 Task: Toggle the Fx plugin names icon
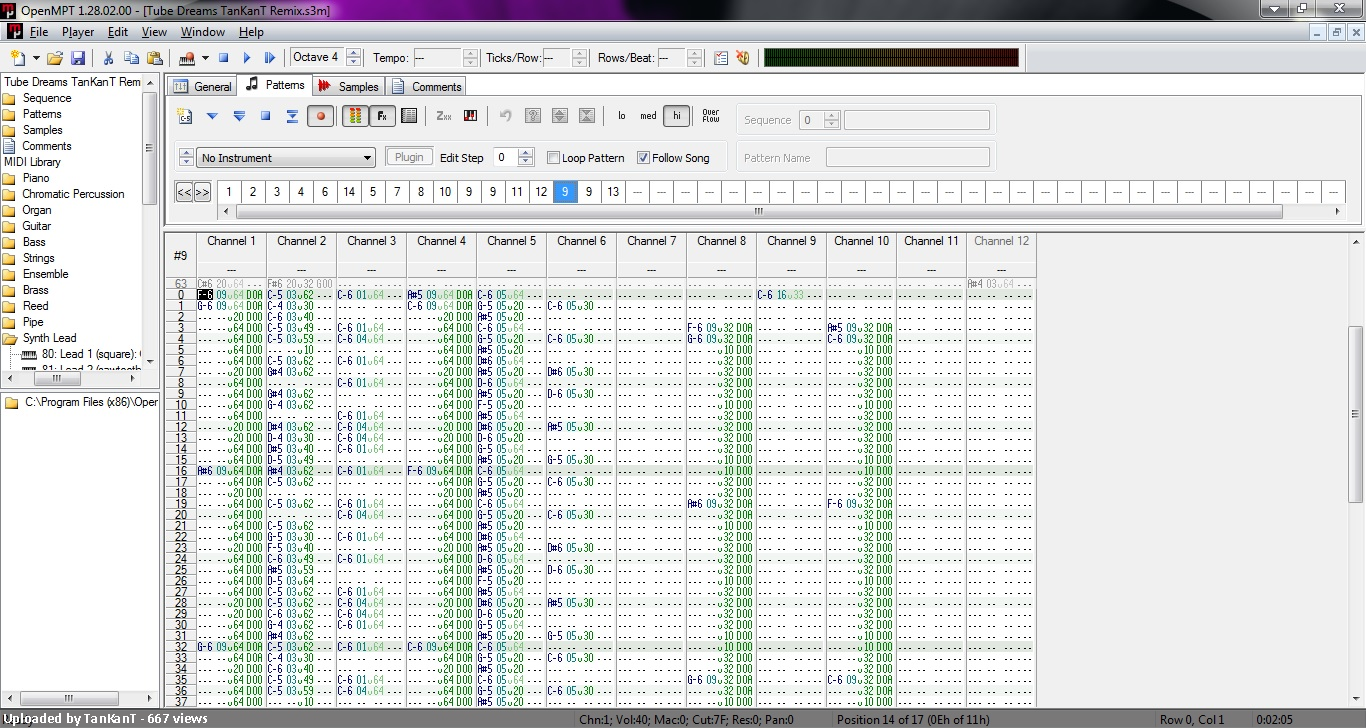(382, 116)
